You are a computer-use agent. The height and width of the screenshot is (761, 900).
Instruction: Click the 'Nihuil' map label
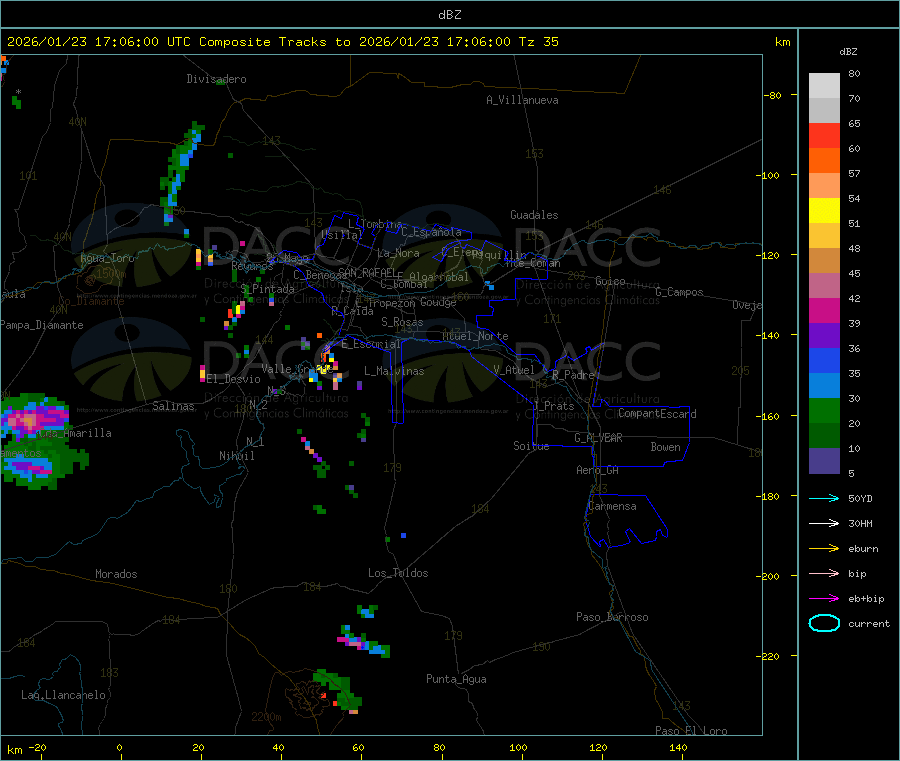tap(236, 456)
